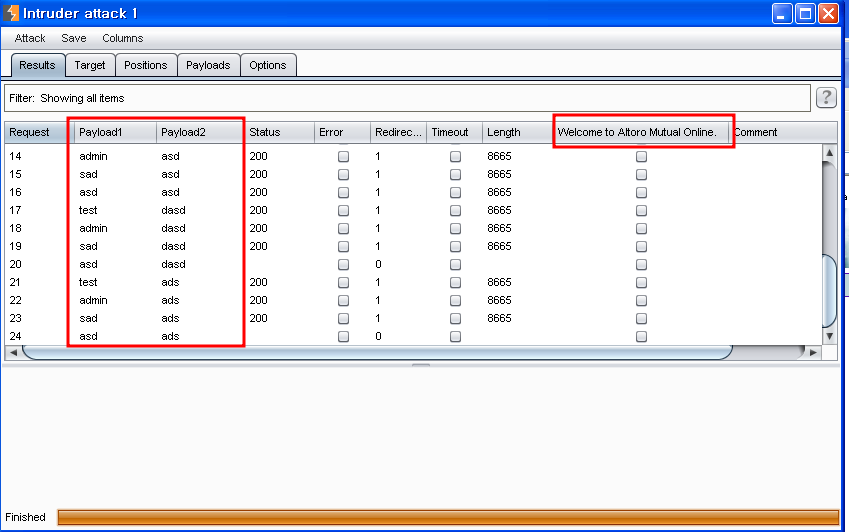The width and height of the screenshot is (849, 532).
Task: Click 'ads' payload in request 21
Action: click(x=170, y=283)
